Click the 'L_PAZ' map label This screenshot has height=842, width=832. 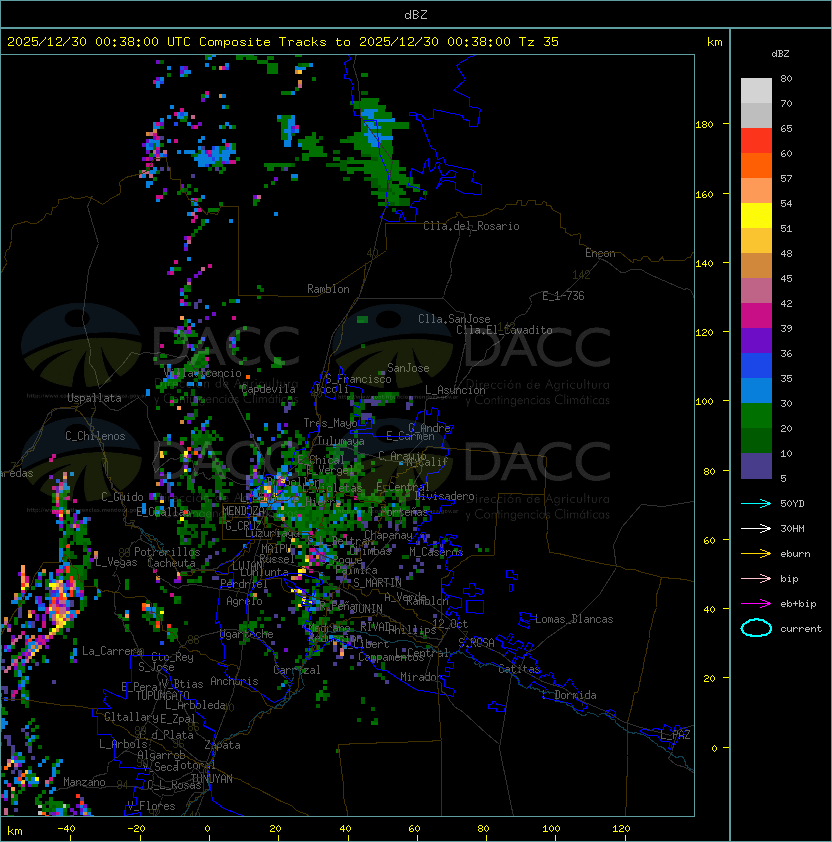(675, 735)
